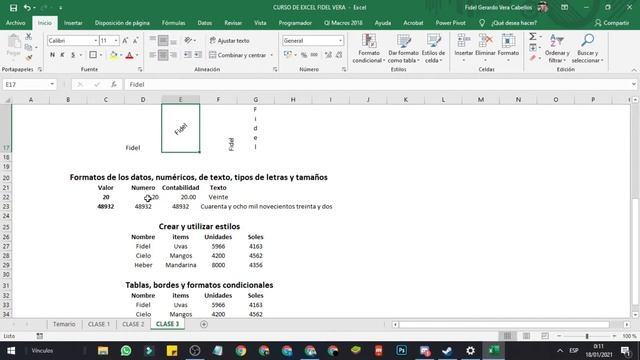Insert cells with Insertar button
The width and height of the screenshot is (640, 360).
(x=464, y=48)
